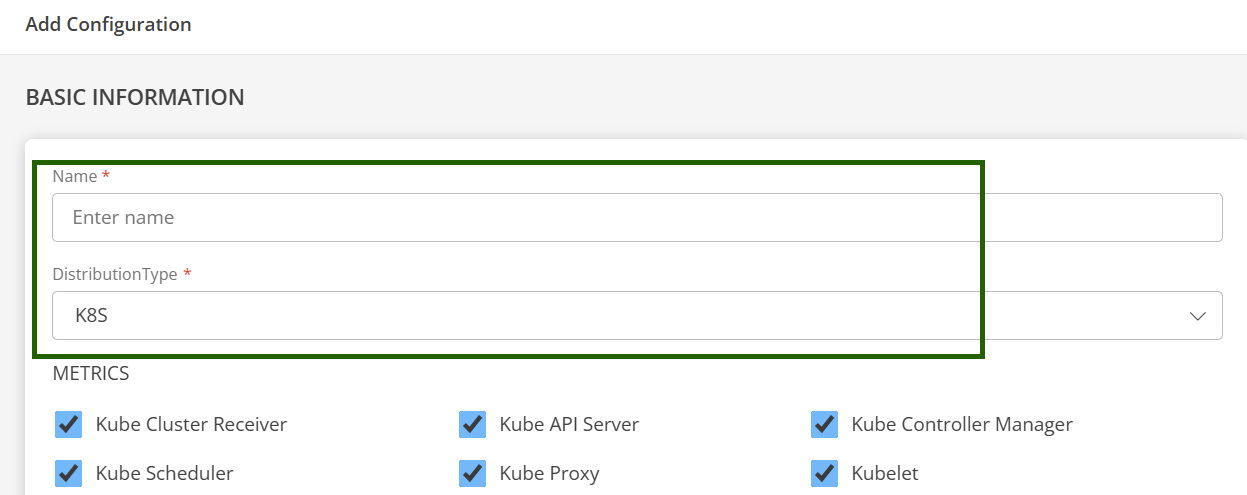This screenshot has width=1247, height=495.
Task: Click the Kube API Server label text
Action: (568, 424)
